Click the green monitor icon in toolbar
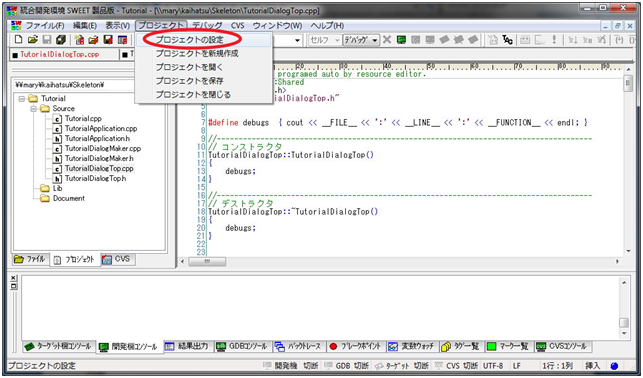643x378 pixels. [x=401, y=40]
